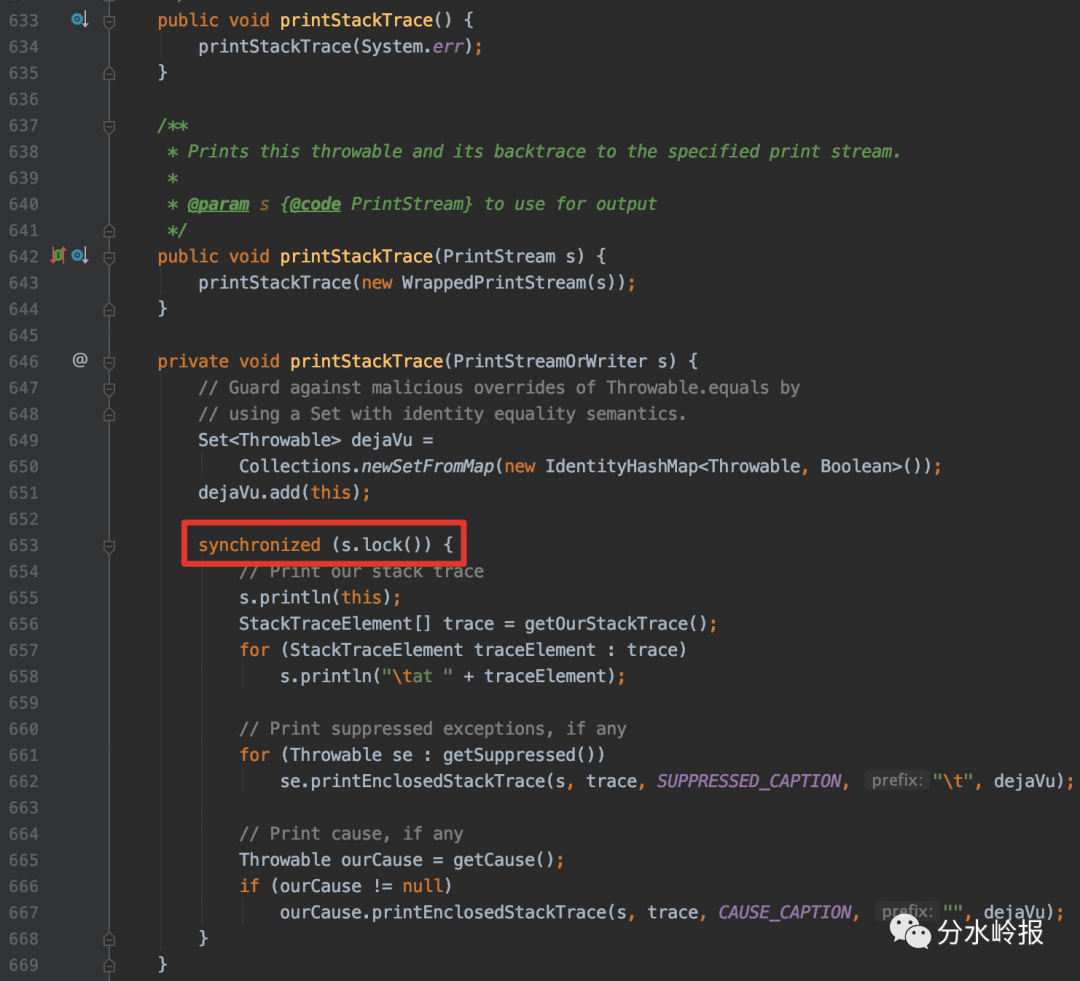The width and height of the screenshot is (1080, 981).
Task: Click line number 663 in the gutter
Action: pos(23,807)
